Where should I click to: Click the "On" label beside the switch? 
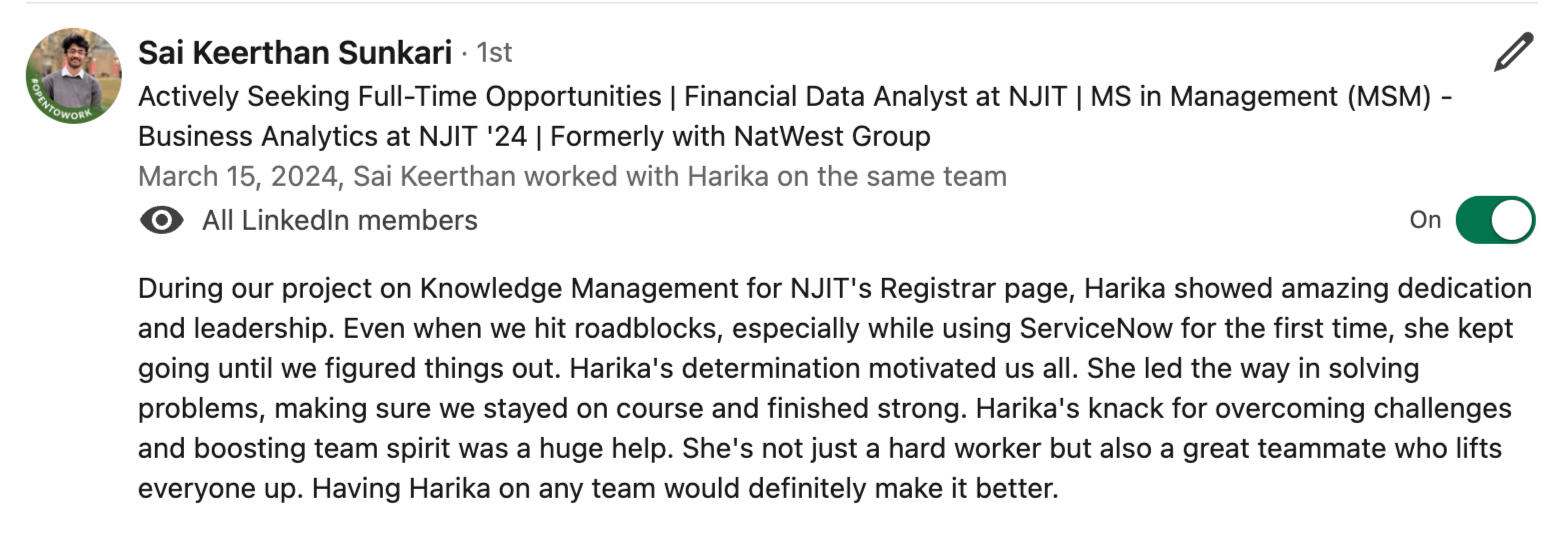click(x=1424, y=220)
